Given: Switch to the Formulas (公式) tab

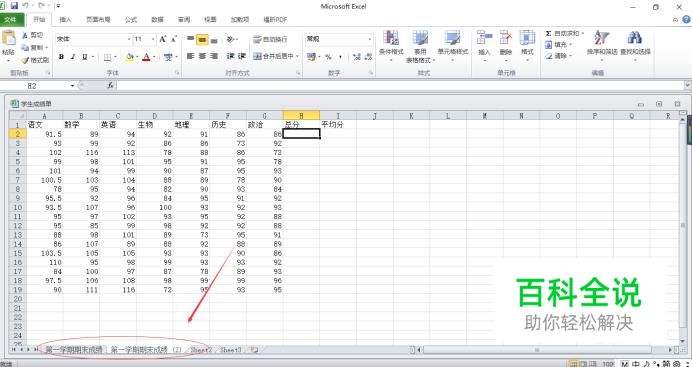Looking at the screenshot, I should 131,20.
